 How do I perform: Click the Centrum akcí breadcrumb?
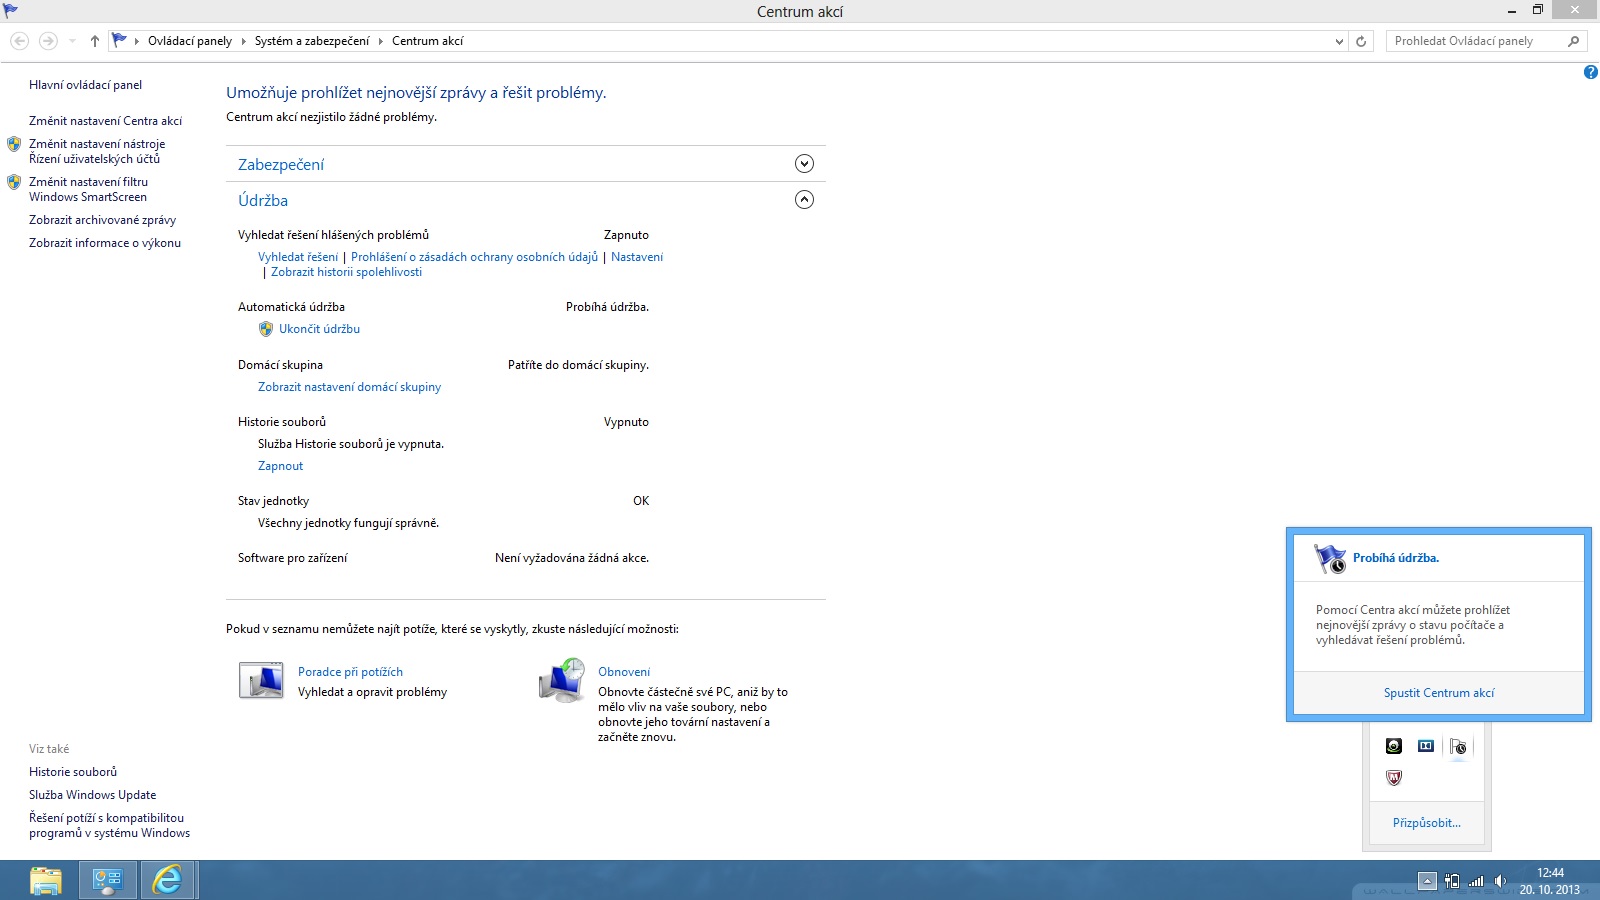(x=428, y=41)
